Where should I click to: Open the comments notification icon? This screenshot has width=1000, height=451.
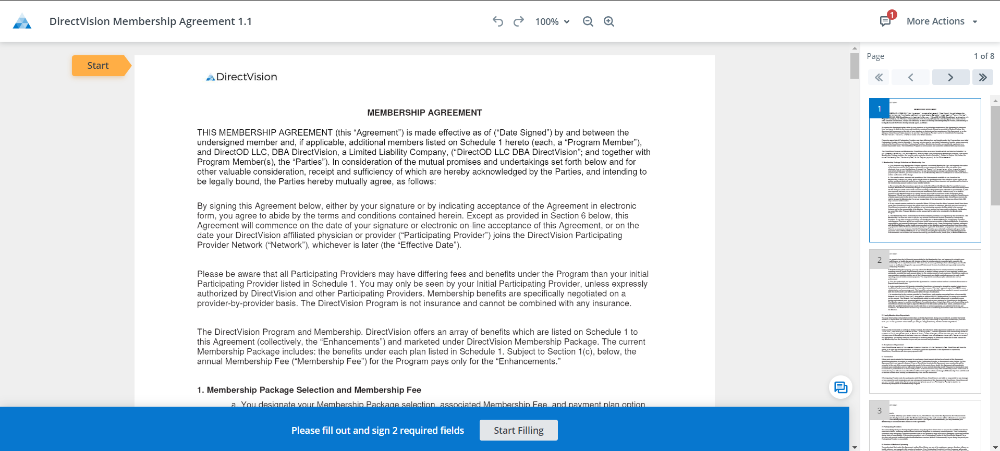pyautogui.click(x=885, y=21)
